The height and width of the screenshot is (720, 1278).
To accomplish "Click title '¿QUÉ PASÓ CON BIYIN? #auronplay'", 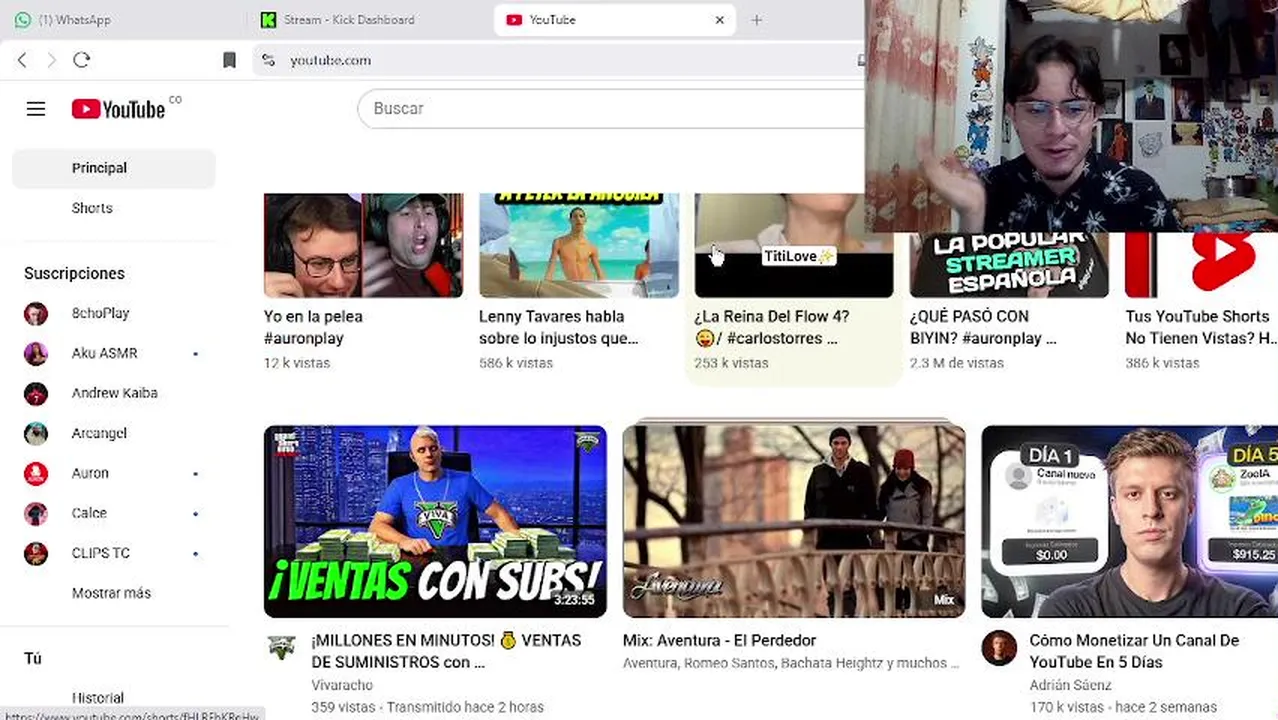I will pyautogui.click(x=983, y=327).
